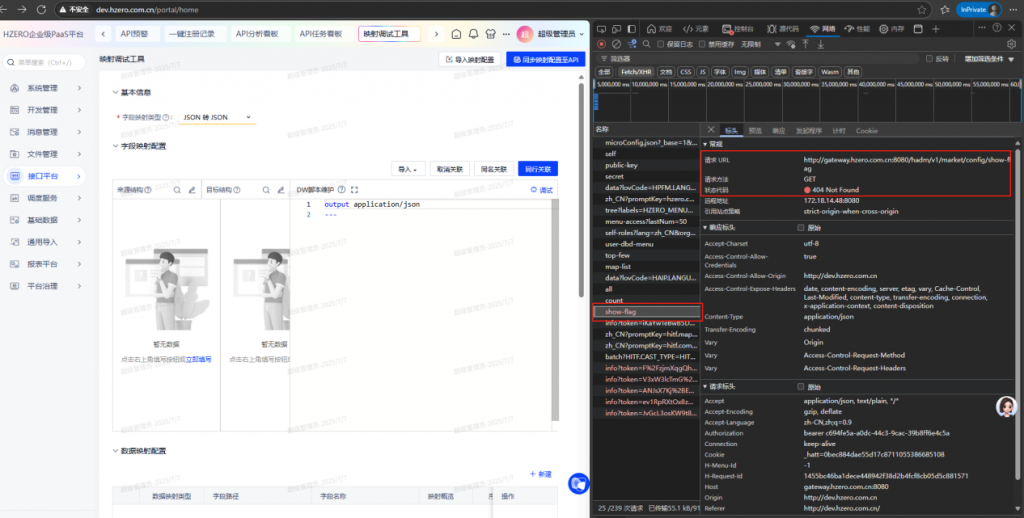Click the DevTools record network log icon

[601, 44]
